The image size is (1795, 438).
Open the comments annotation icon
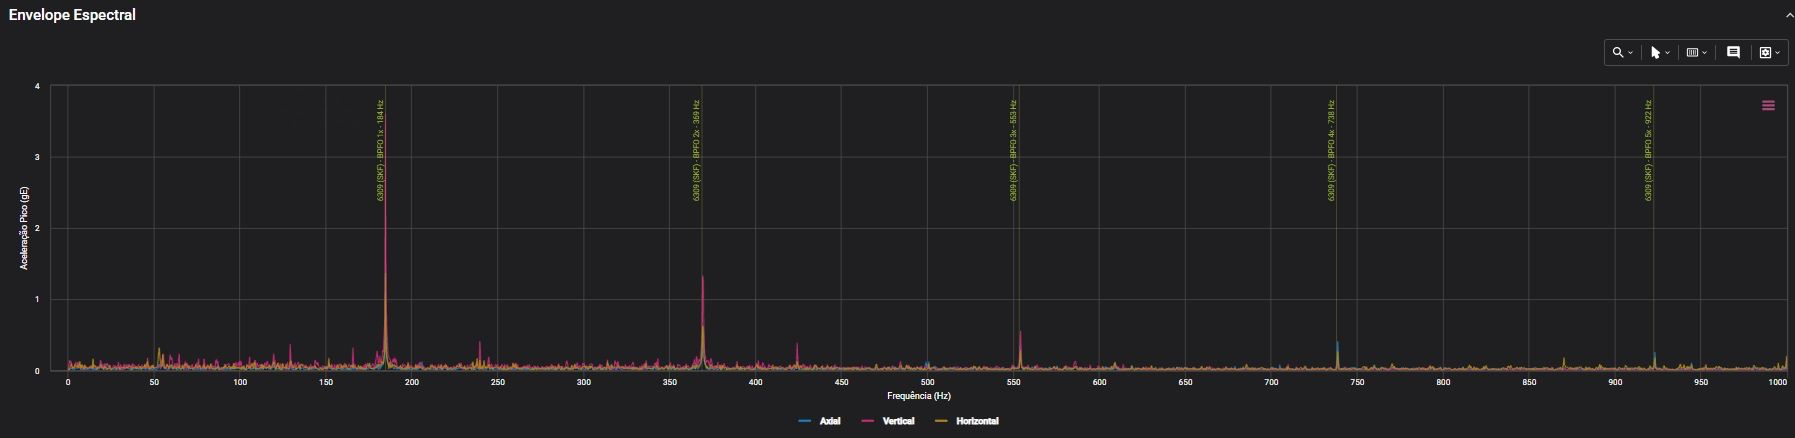1733,53
